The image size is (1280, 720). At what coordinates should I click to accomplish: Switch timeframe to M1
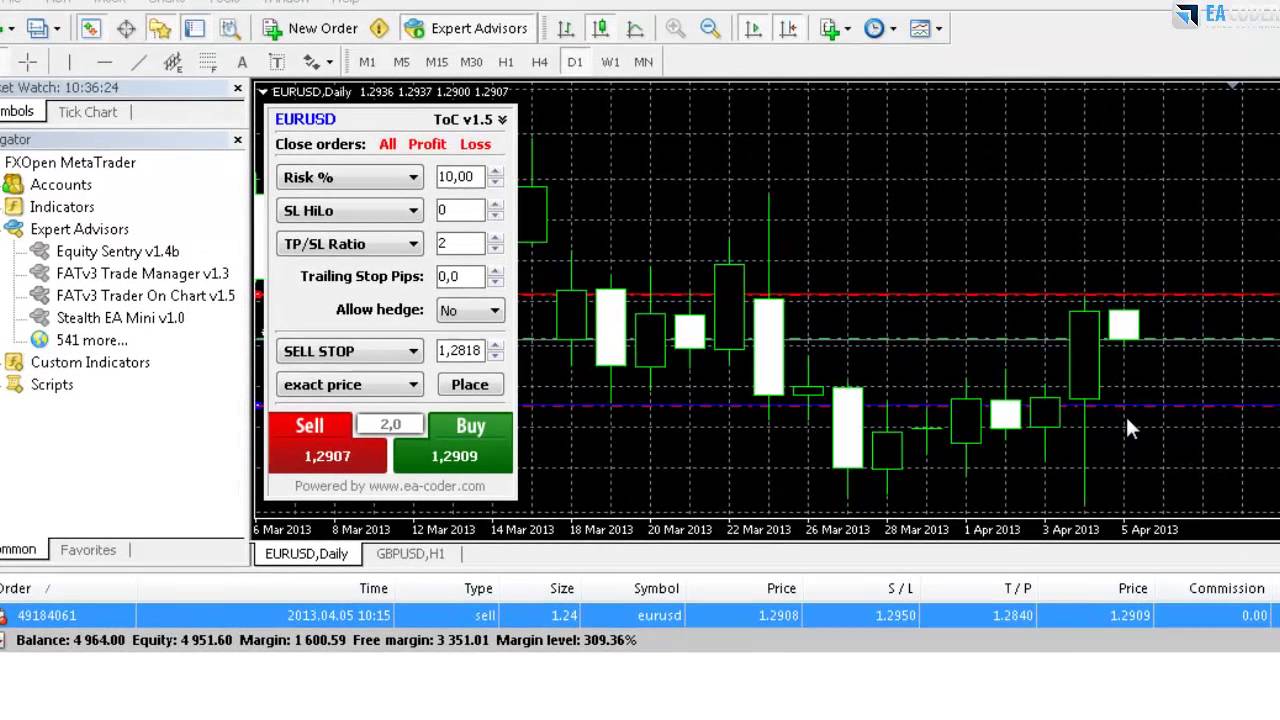pos(367,62)
